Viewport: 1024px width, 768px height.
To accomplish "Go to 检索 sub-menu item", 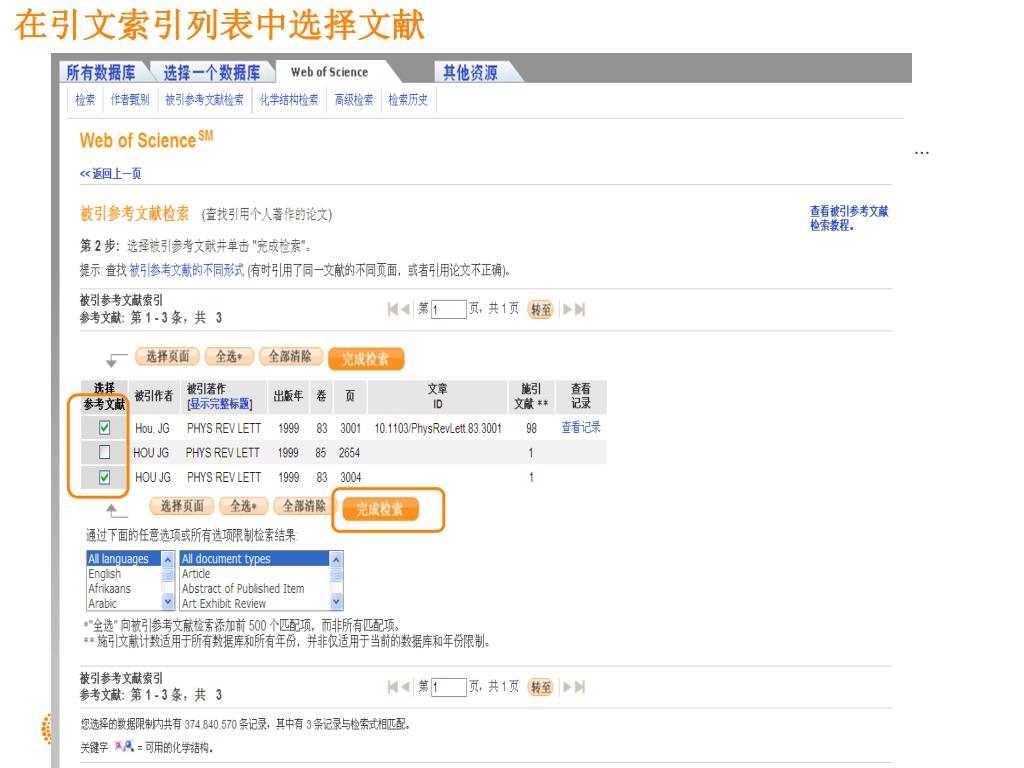I will pyautogui.click(x=85, y=99).
